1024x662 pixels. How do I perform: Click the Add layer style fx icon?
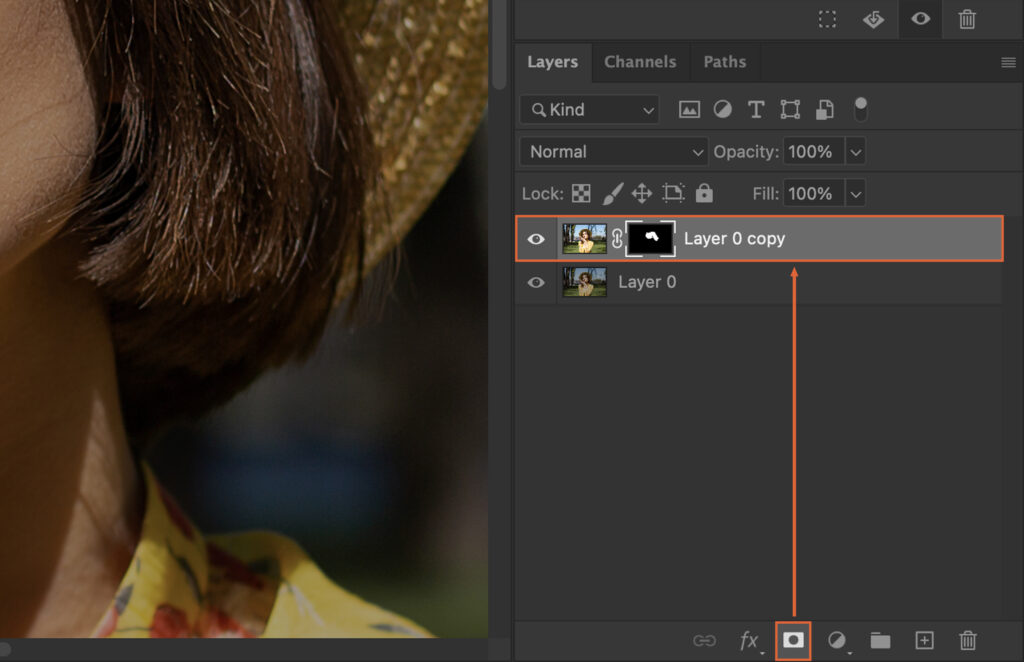tap(750, 641)
